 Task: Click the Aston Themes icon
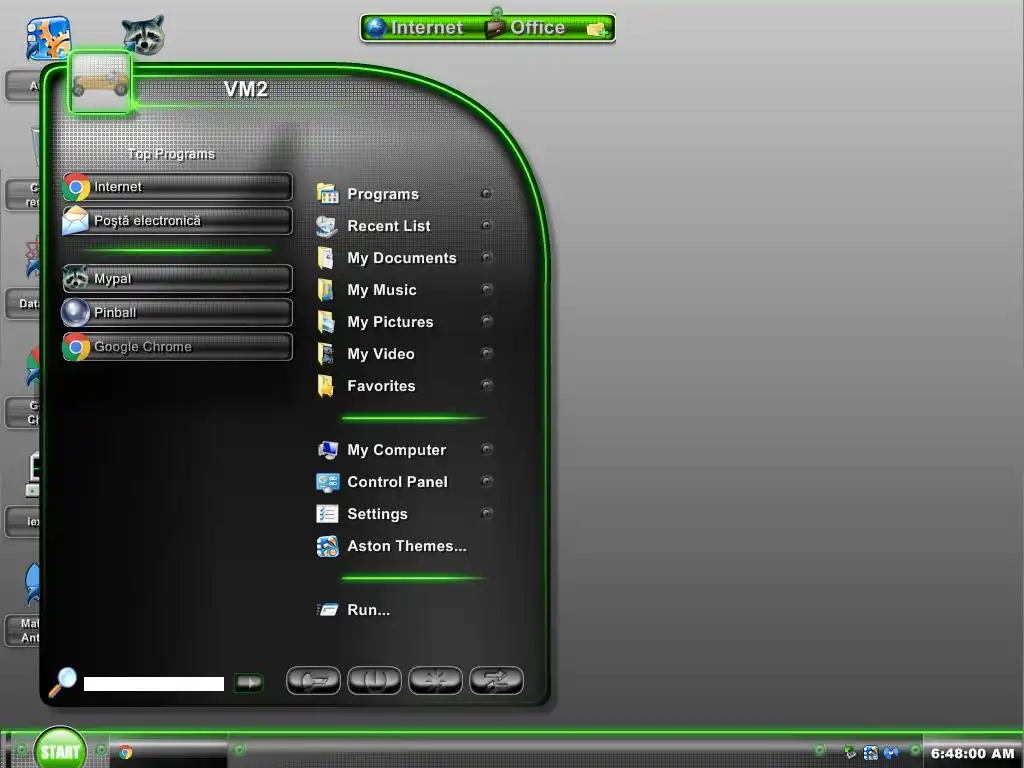327,546
